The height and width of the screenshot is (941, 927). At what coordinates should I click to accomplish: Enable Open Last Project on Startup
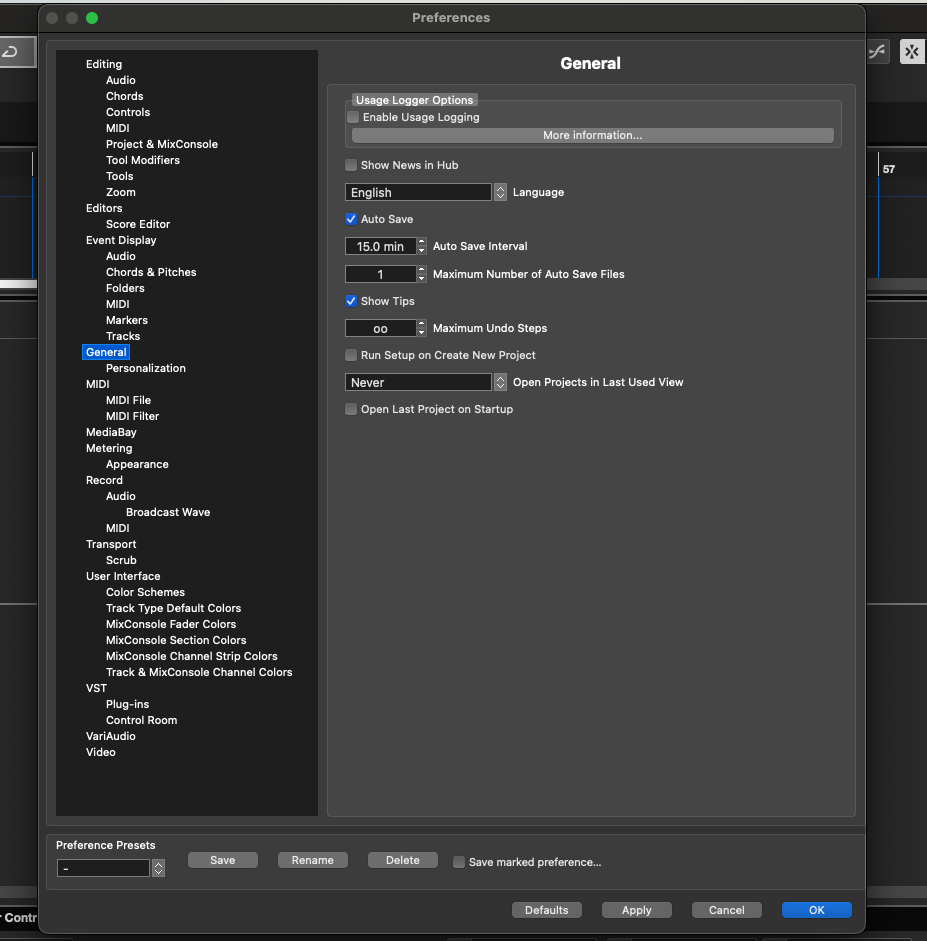tap(351, 409)
